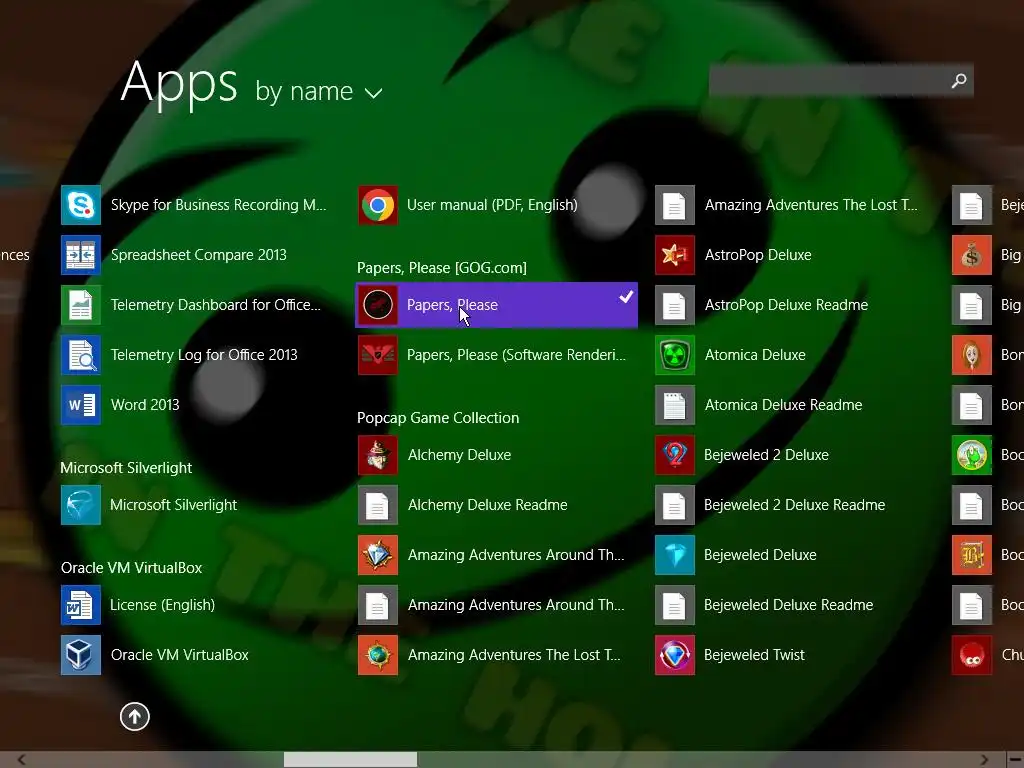
Task: Open User manual (PDF, English) Chrome icon
Action: tap(377, 205)
